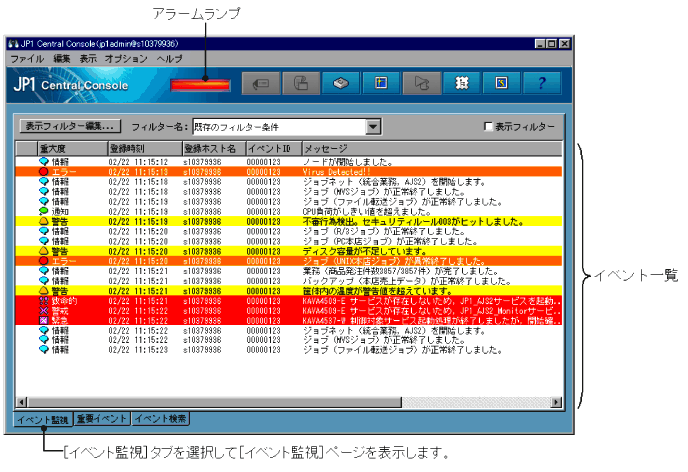Switch to the 重要イベント tab
This screenshot has width=688, height=472.
pyautogui.click(x=101, y=419)
